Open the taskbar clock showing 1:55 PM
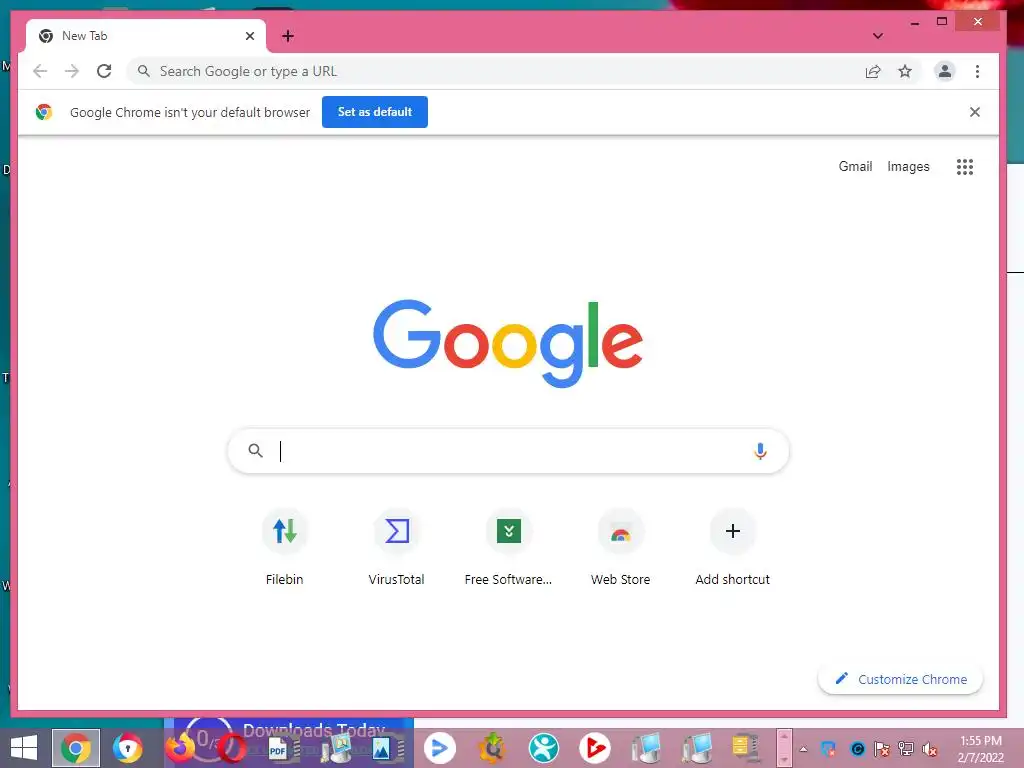The width and height of the screenshot is (1024, 768). [x=980, y=749]
